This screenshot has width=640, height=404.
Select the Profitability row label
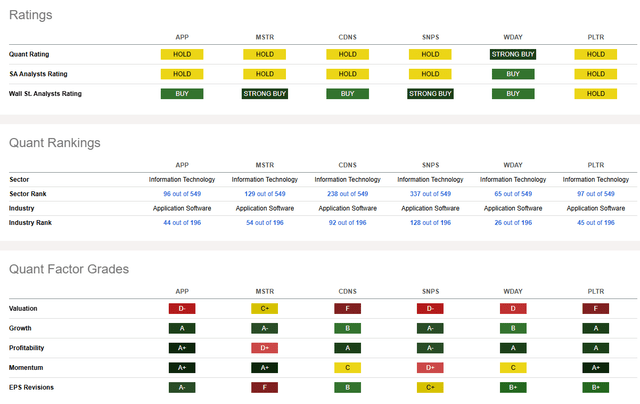pos(27,348)
